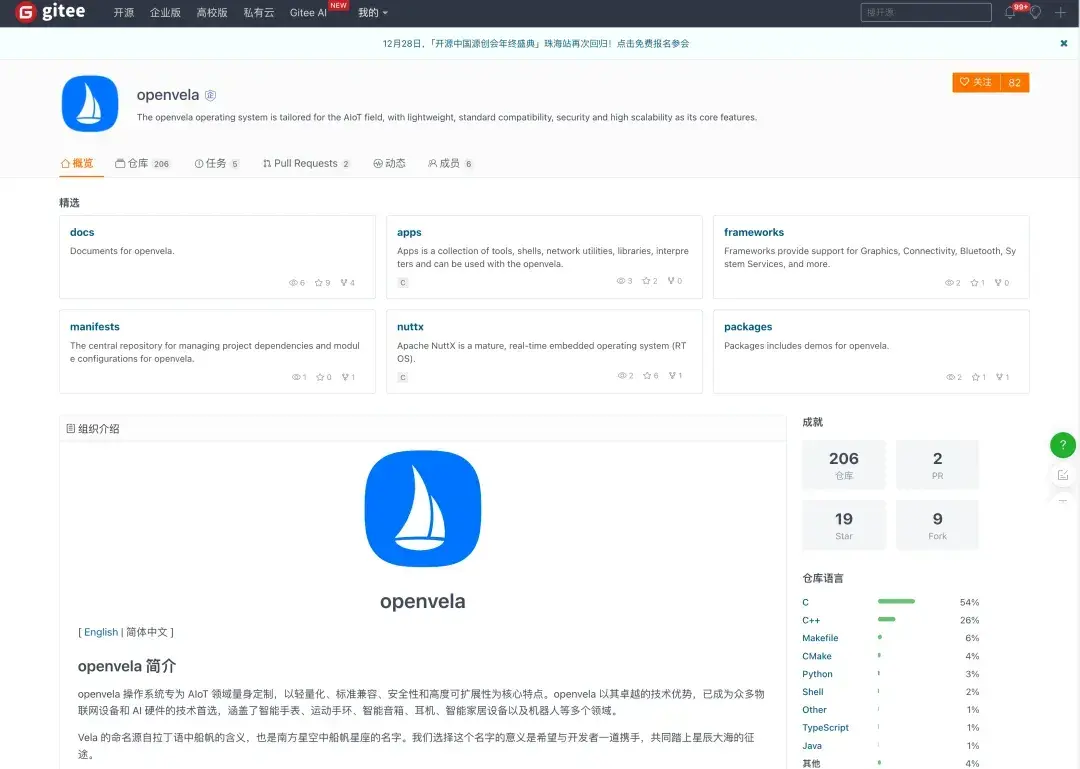
Task: Click the 关注 follow button
Action: 974,82
